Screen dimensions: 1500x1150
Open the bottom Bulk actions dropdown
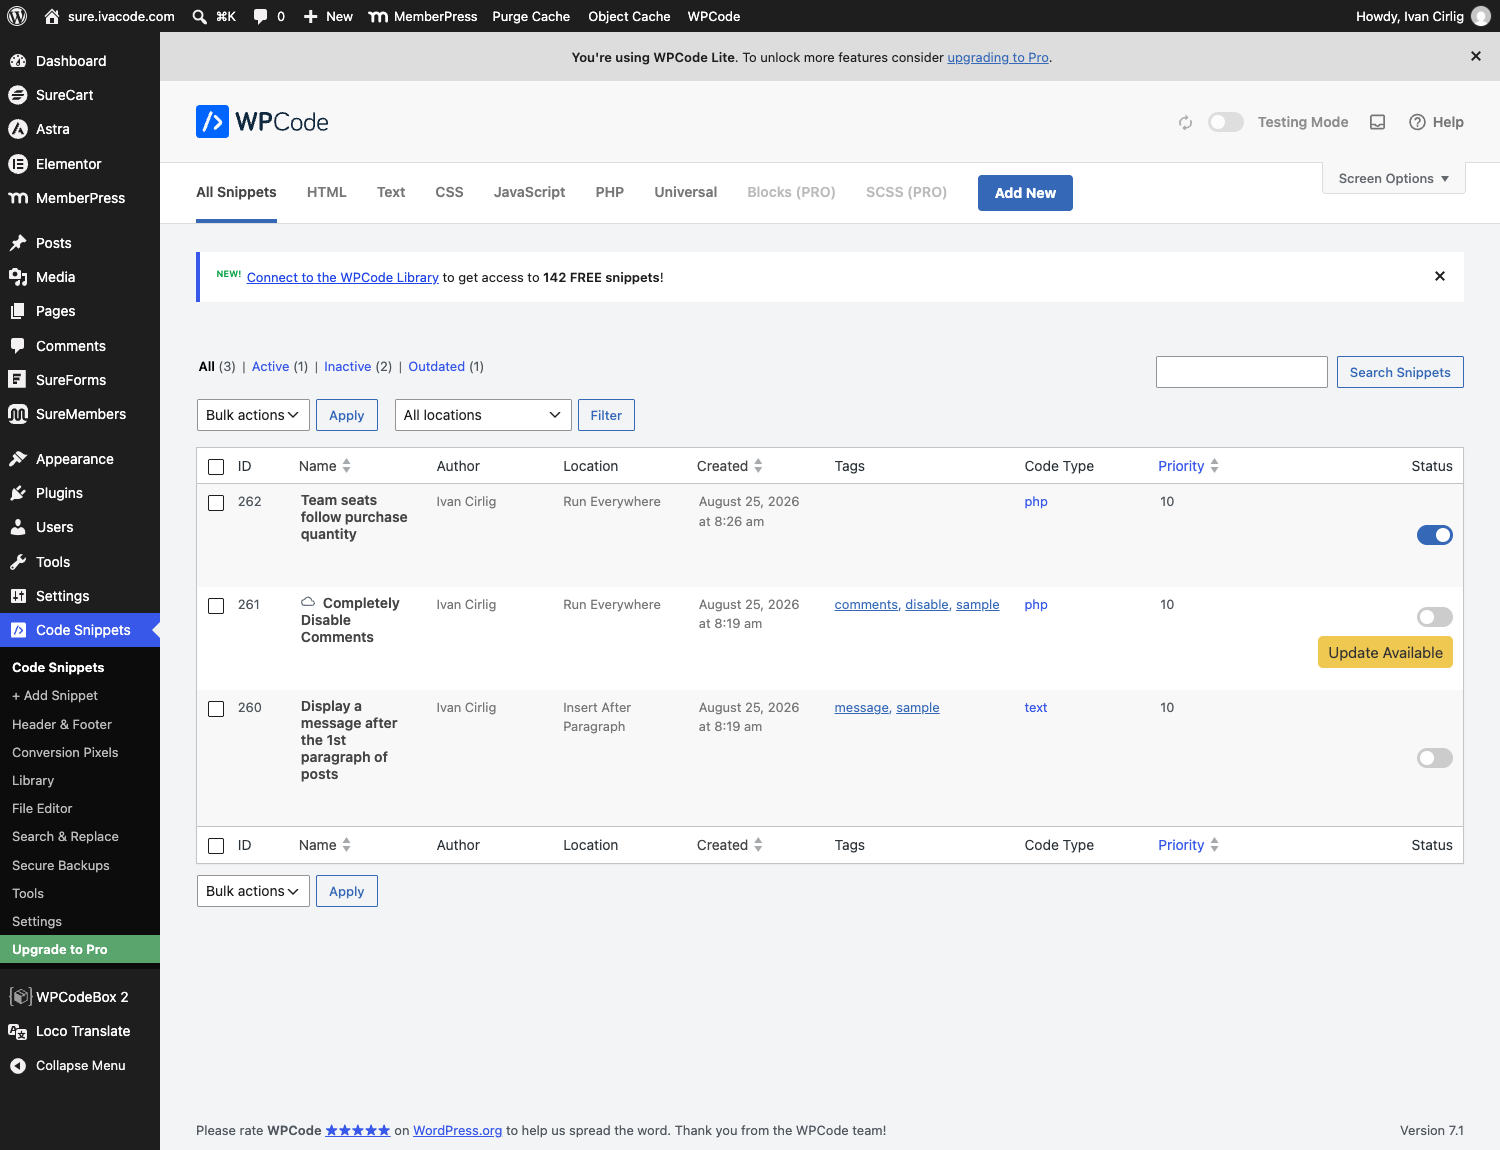[253, 891]
